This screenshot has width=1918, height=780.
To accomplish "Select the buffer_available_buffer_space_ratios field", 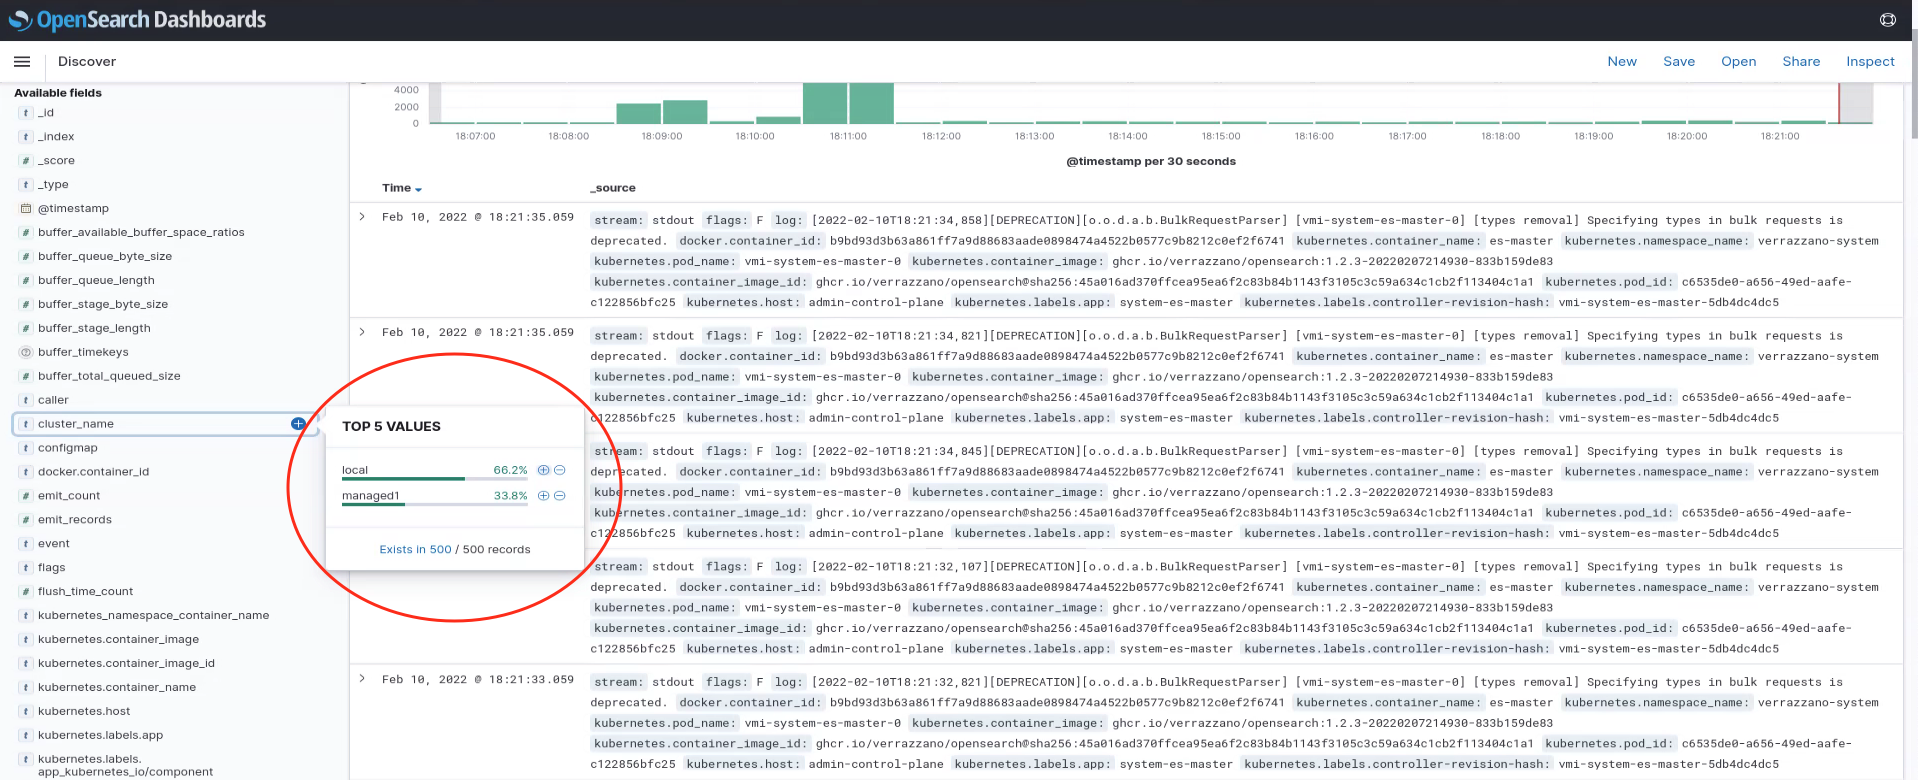I will click(141, 233).
